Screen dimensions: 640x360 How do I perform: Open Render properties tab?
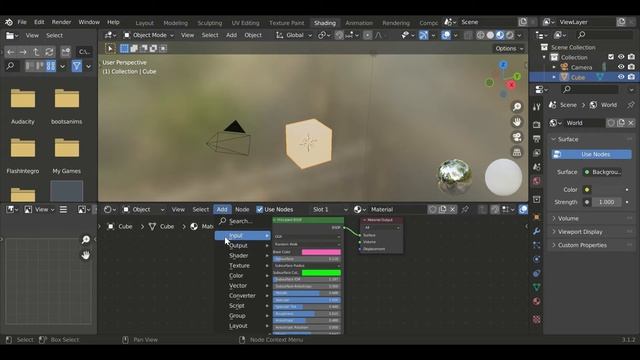point(536,124)
